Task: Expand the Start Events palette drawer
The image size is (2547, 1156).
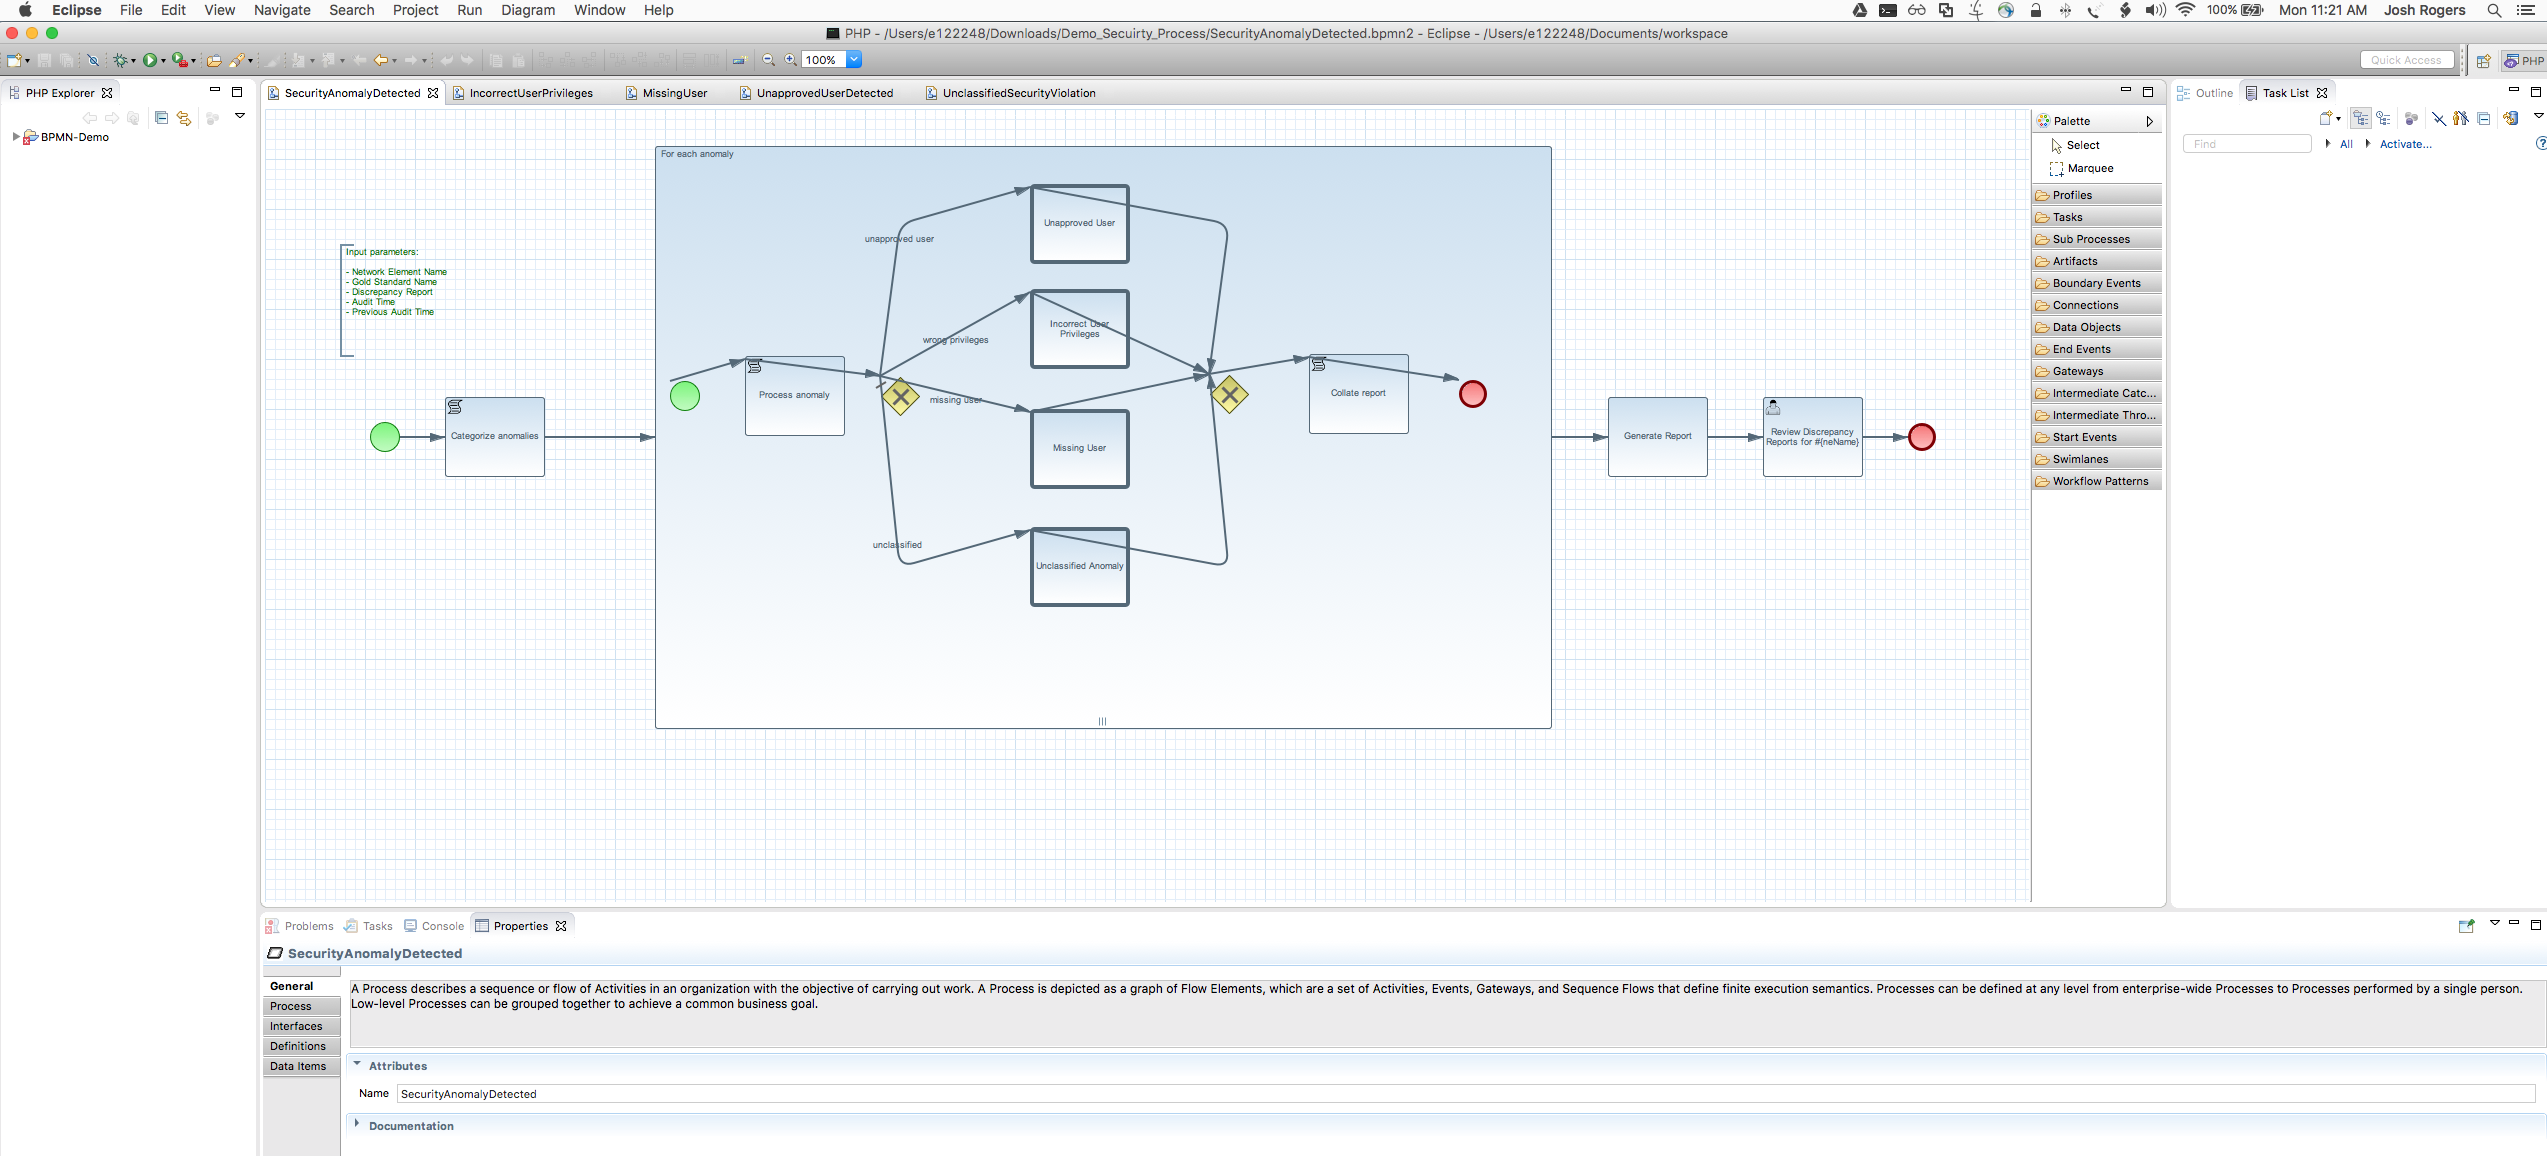Action: tap(2097, 437)
